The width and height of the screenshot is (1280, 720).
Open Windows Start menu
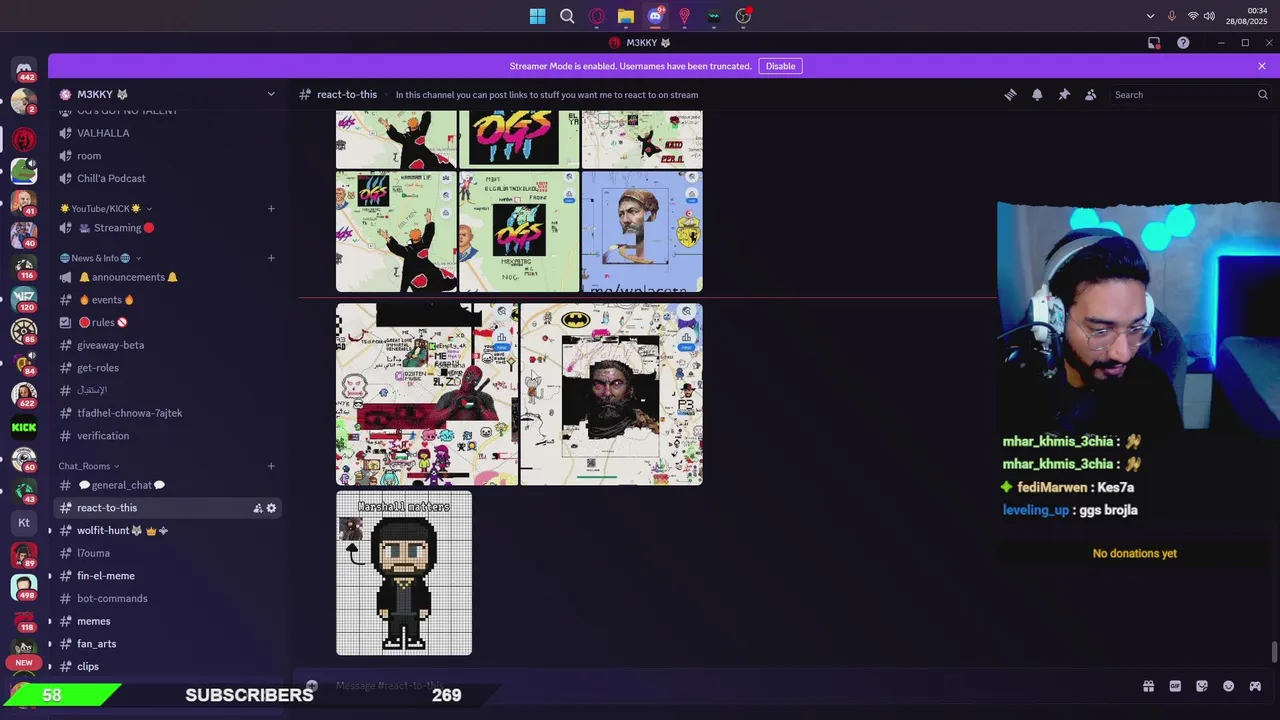pos(538,16)
